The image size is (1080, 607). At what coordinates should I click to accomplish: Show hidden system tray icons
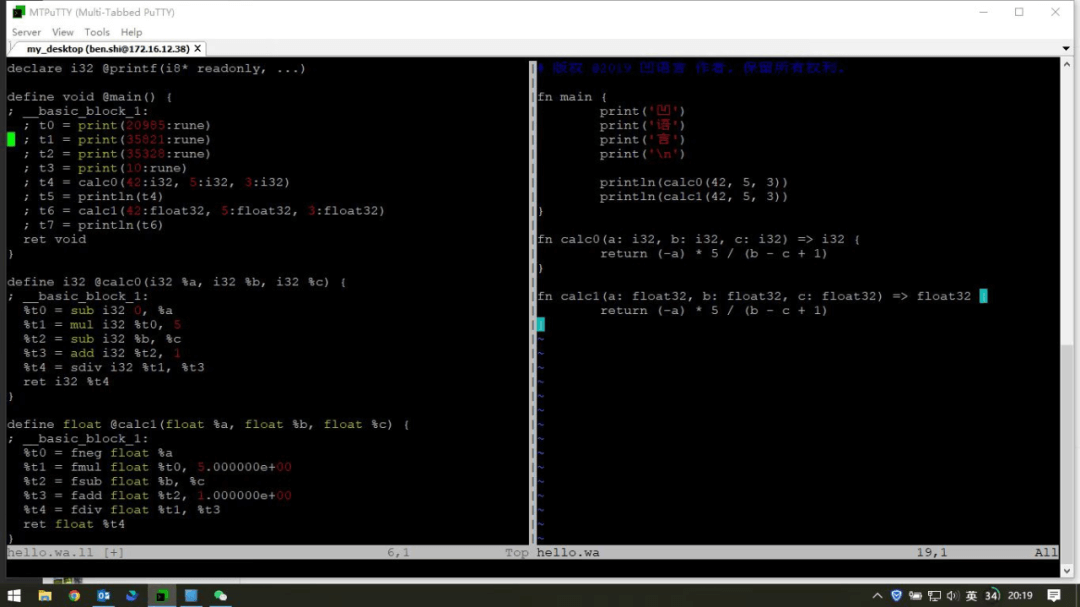(x=877, y=595)
